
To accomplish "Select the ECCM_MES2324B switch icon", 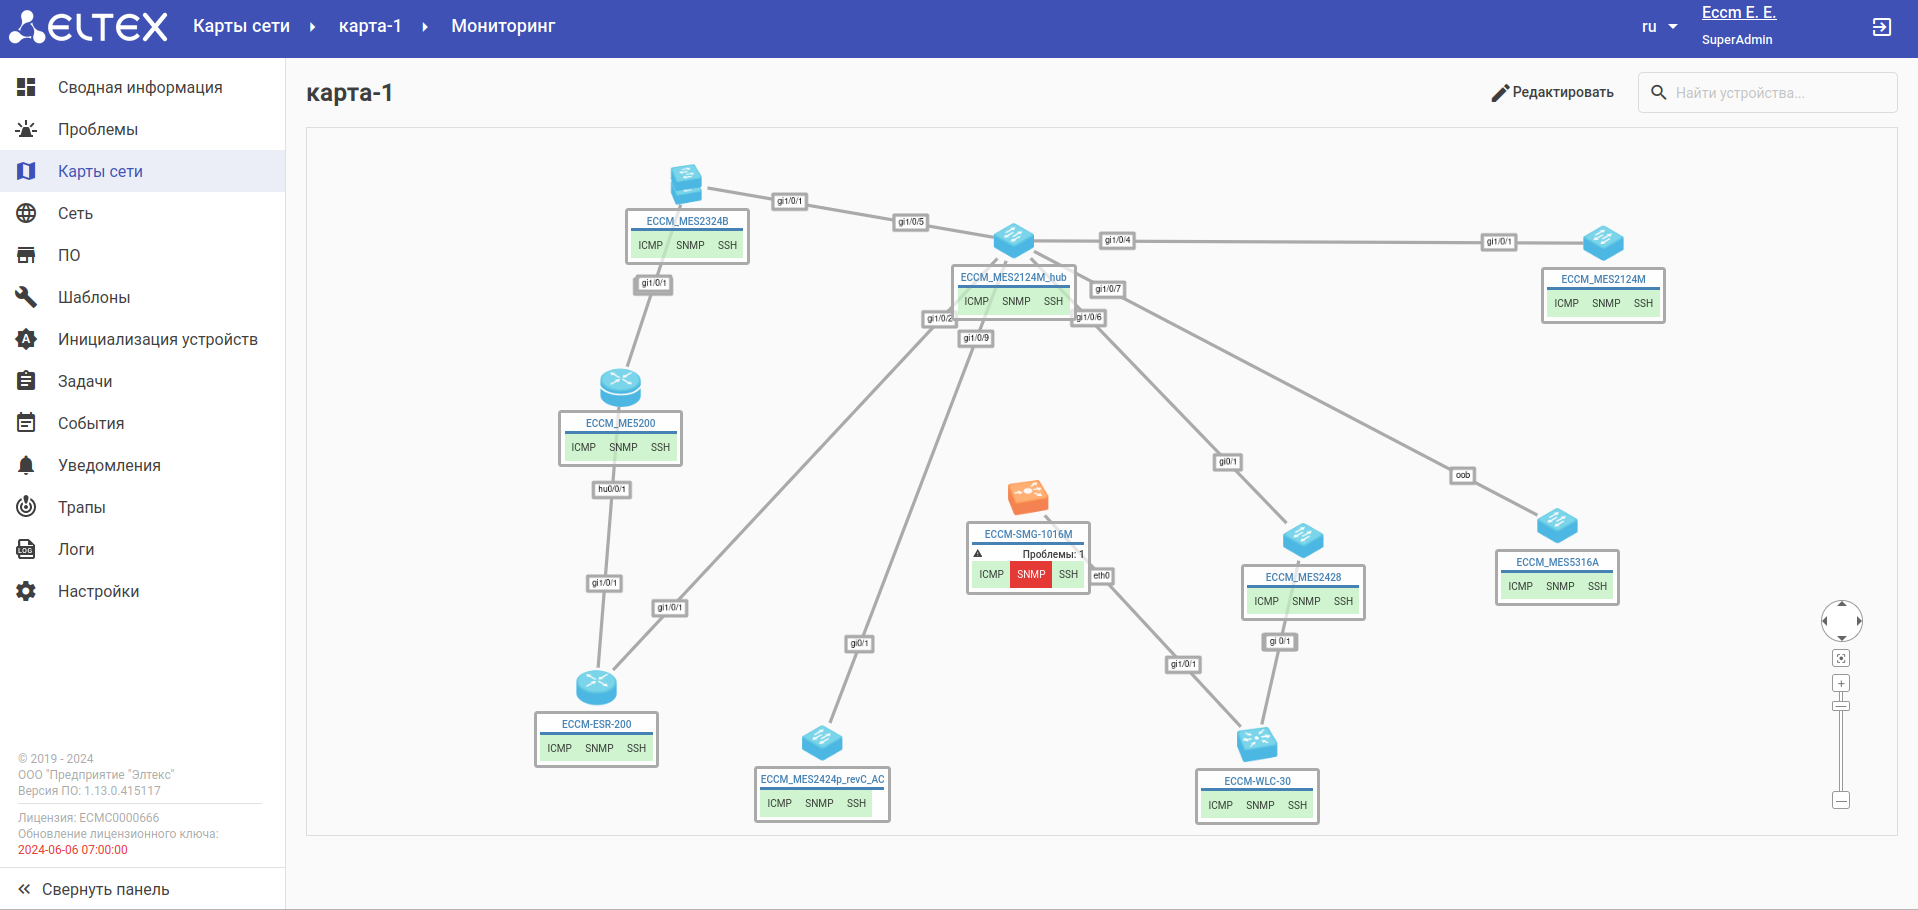I will [x=686, y=184].
